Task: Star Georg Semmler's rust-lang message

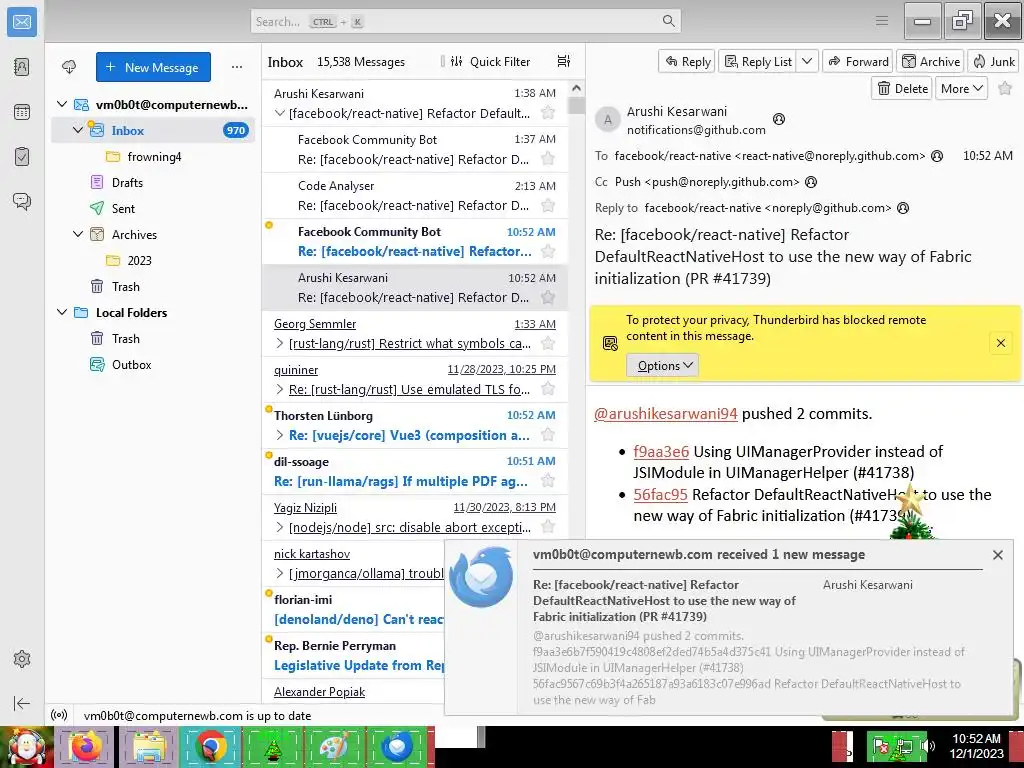Action: [x=548, y=344]
